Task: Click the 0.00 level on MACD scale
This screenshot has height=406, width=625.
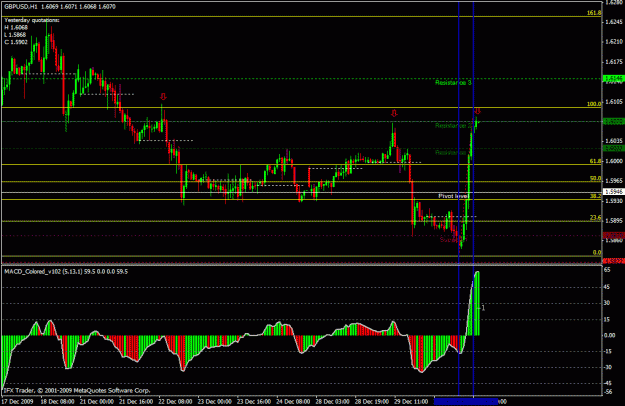Action: 609,335
